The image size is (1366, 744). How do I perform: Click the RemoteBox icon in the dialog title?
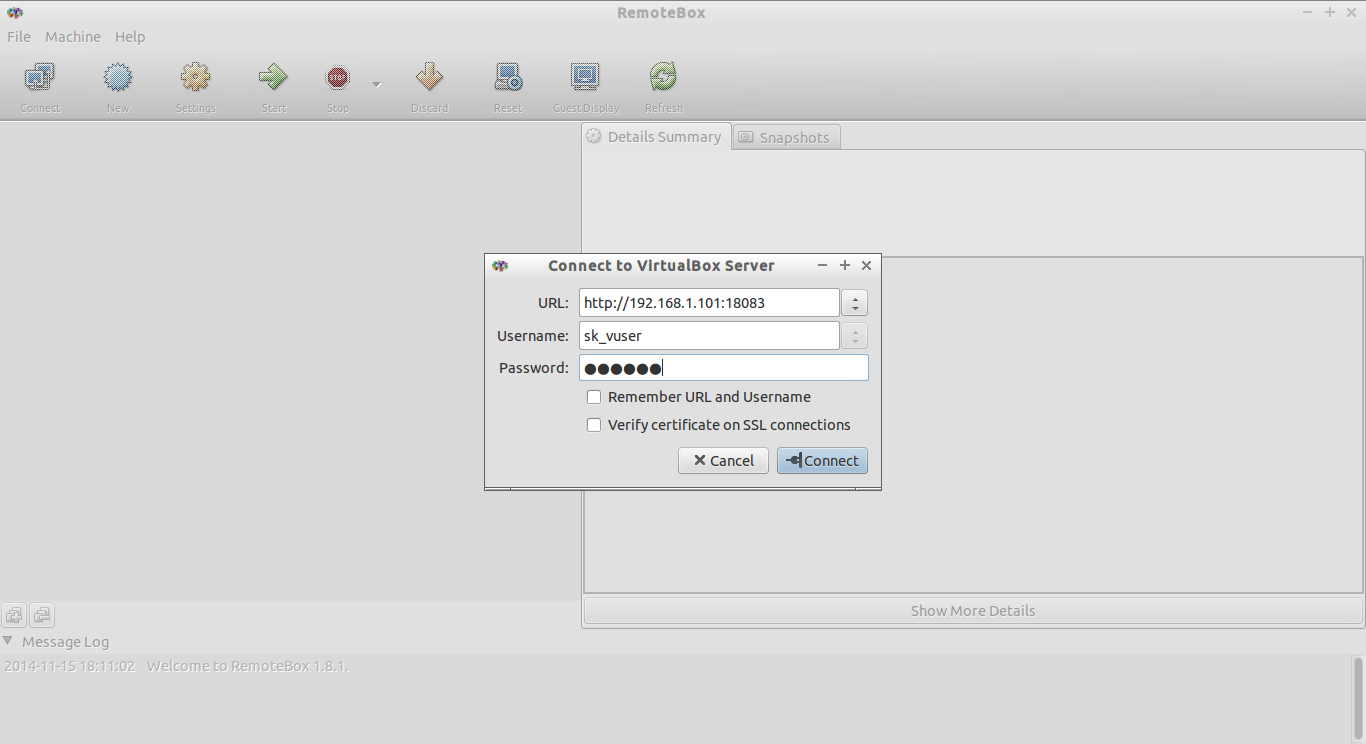click(x=500, y=265)
